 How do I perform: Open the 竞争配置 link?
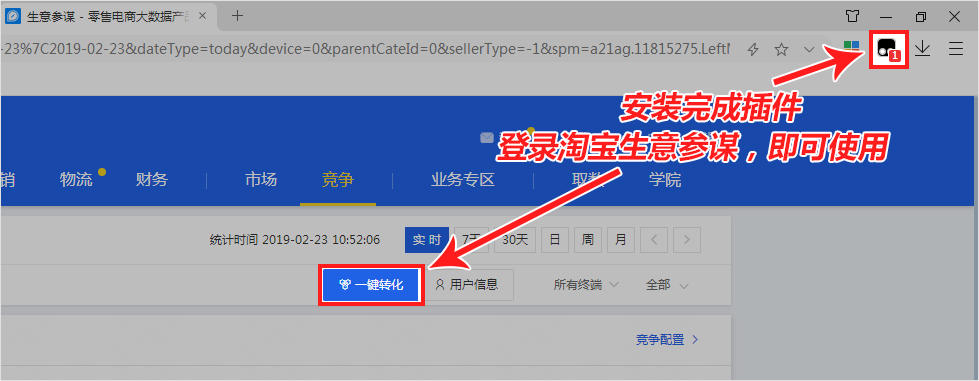click(667, 340)
